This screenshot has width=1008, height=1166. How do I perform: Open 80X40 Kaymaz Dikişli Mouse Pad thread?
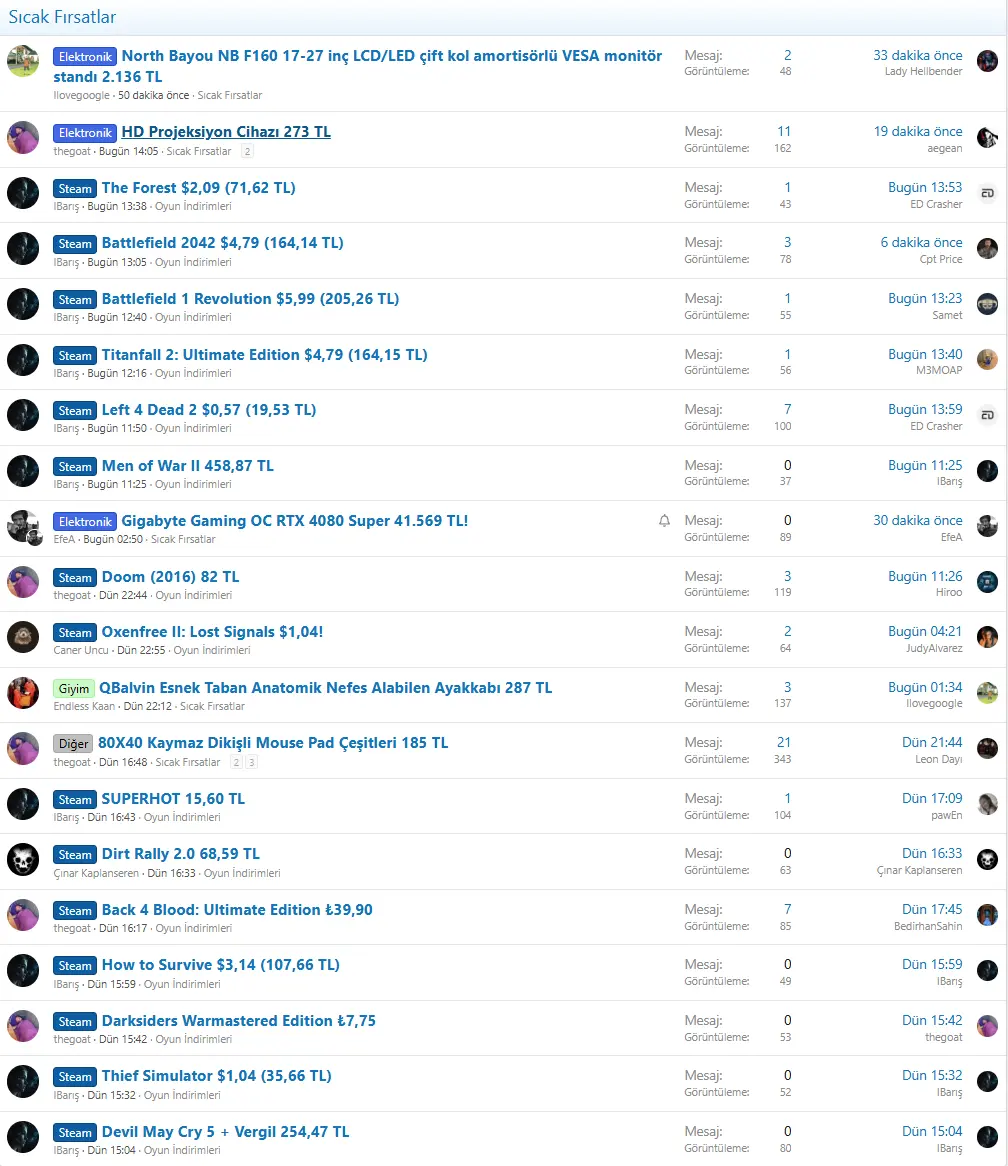(x=273, y=743)
